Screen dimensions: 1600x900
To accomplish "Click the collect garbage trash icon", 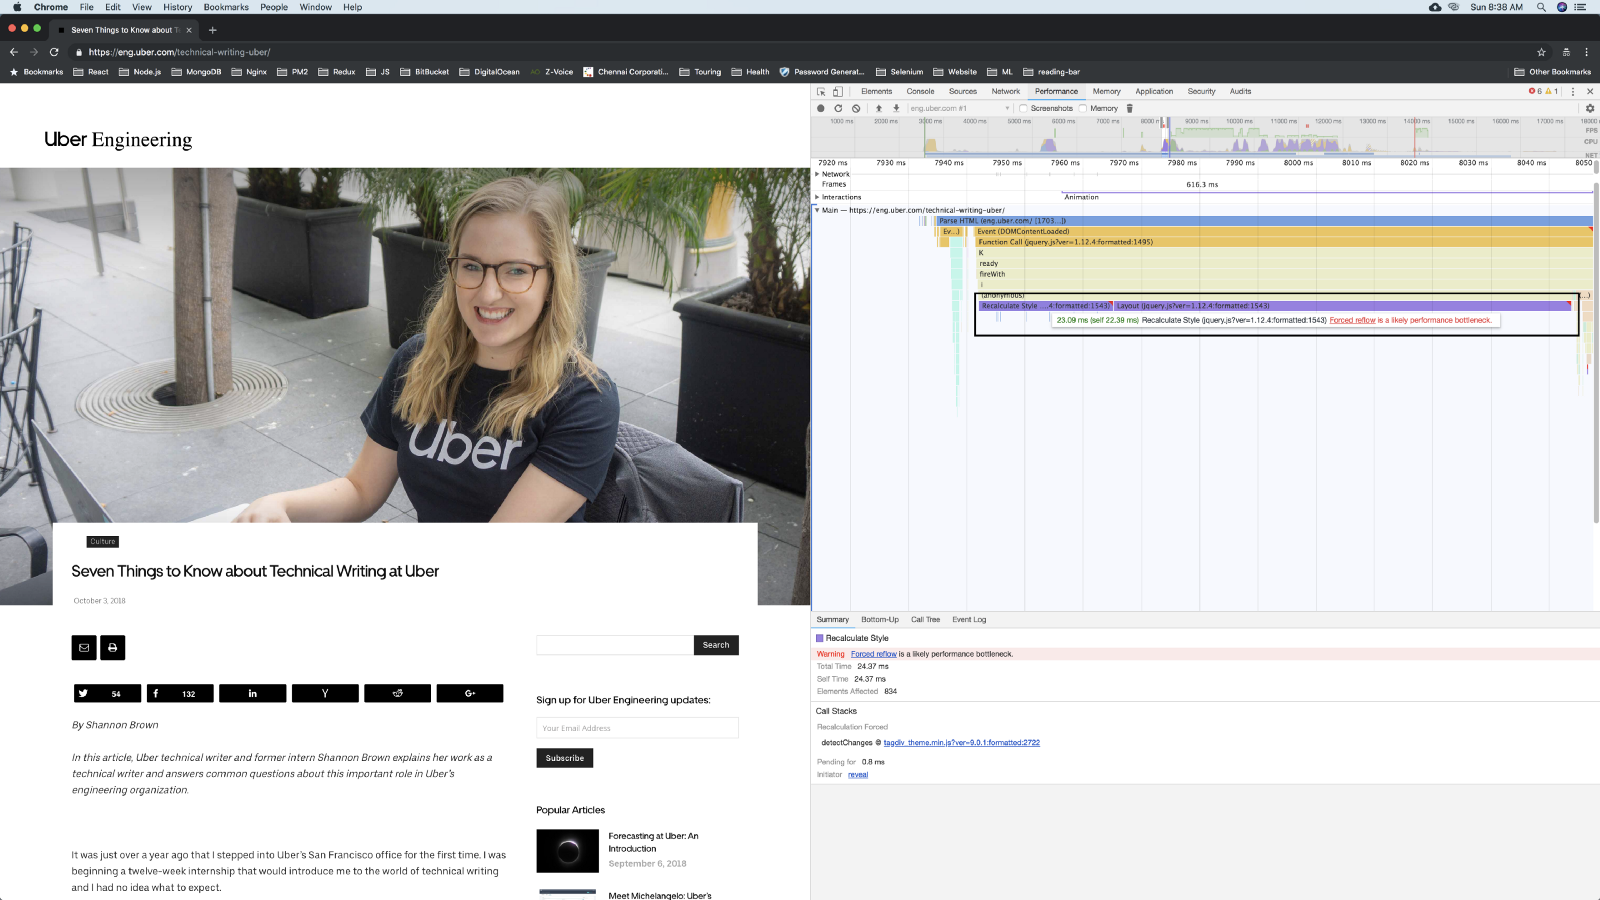I will point(1130,108).
